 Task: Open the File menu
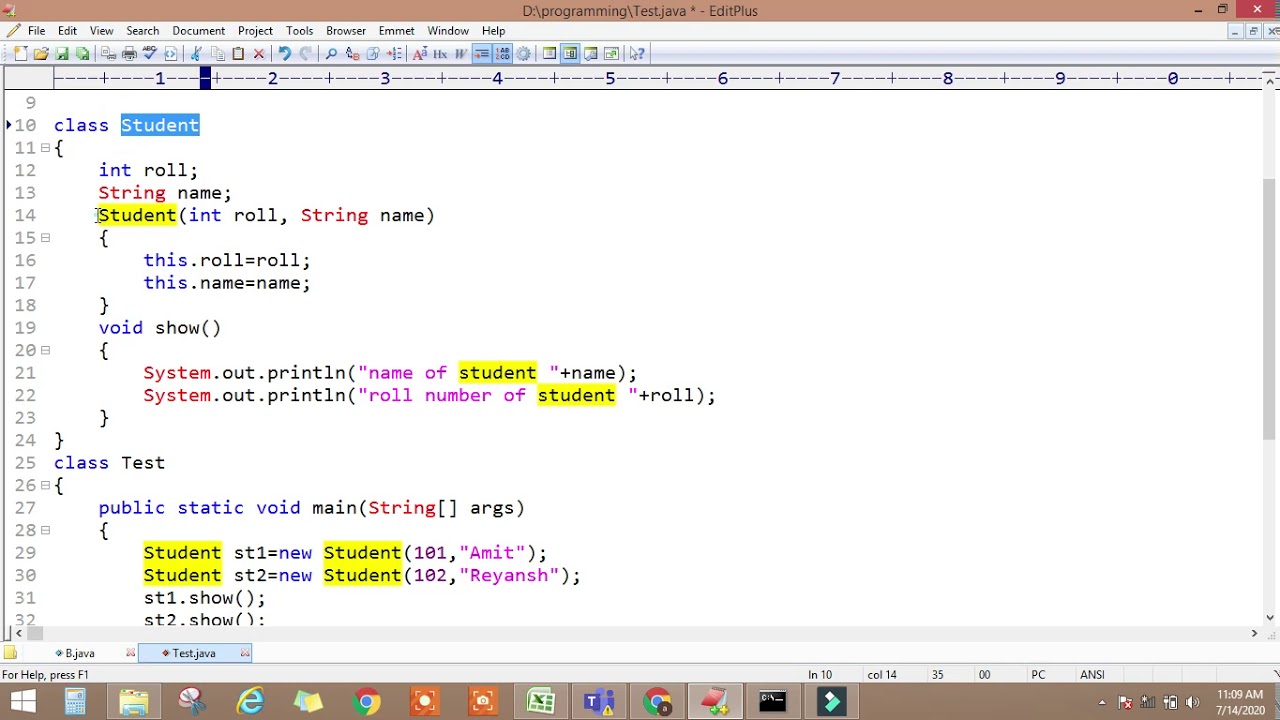pyautogui.click(x=36, y=31)
